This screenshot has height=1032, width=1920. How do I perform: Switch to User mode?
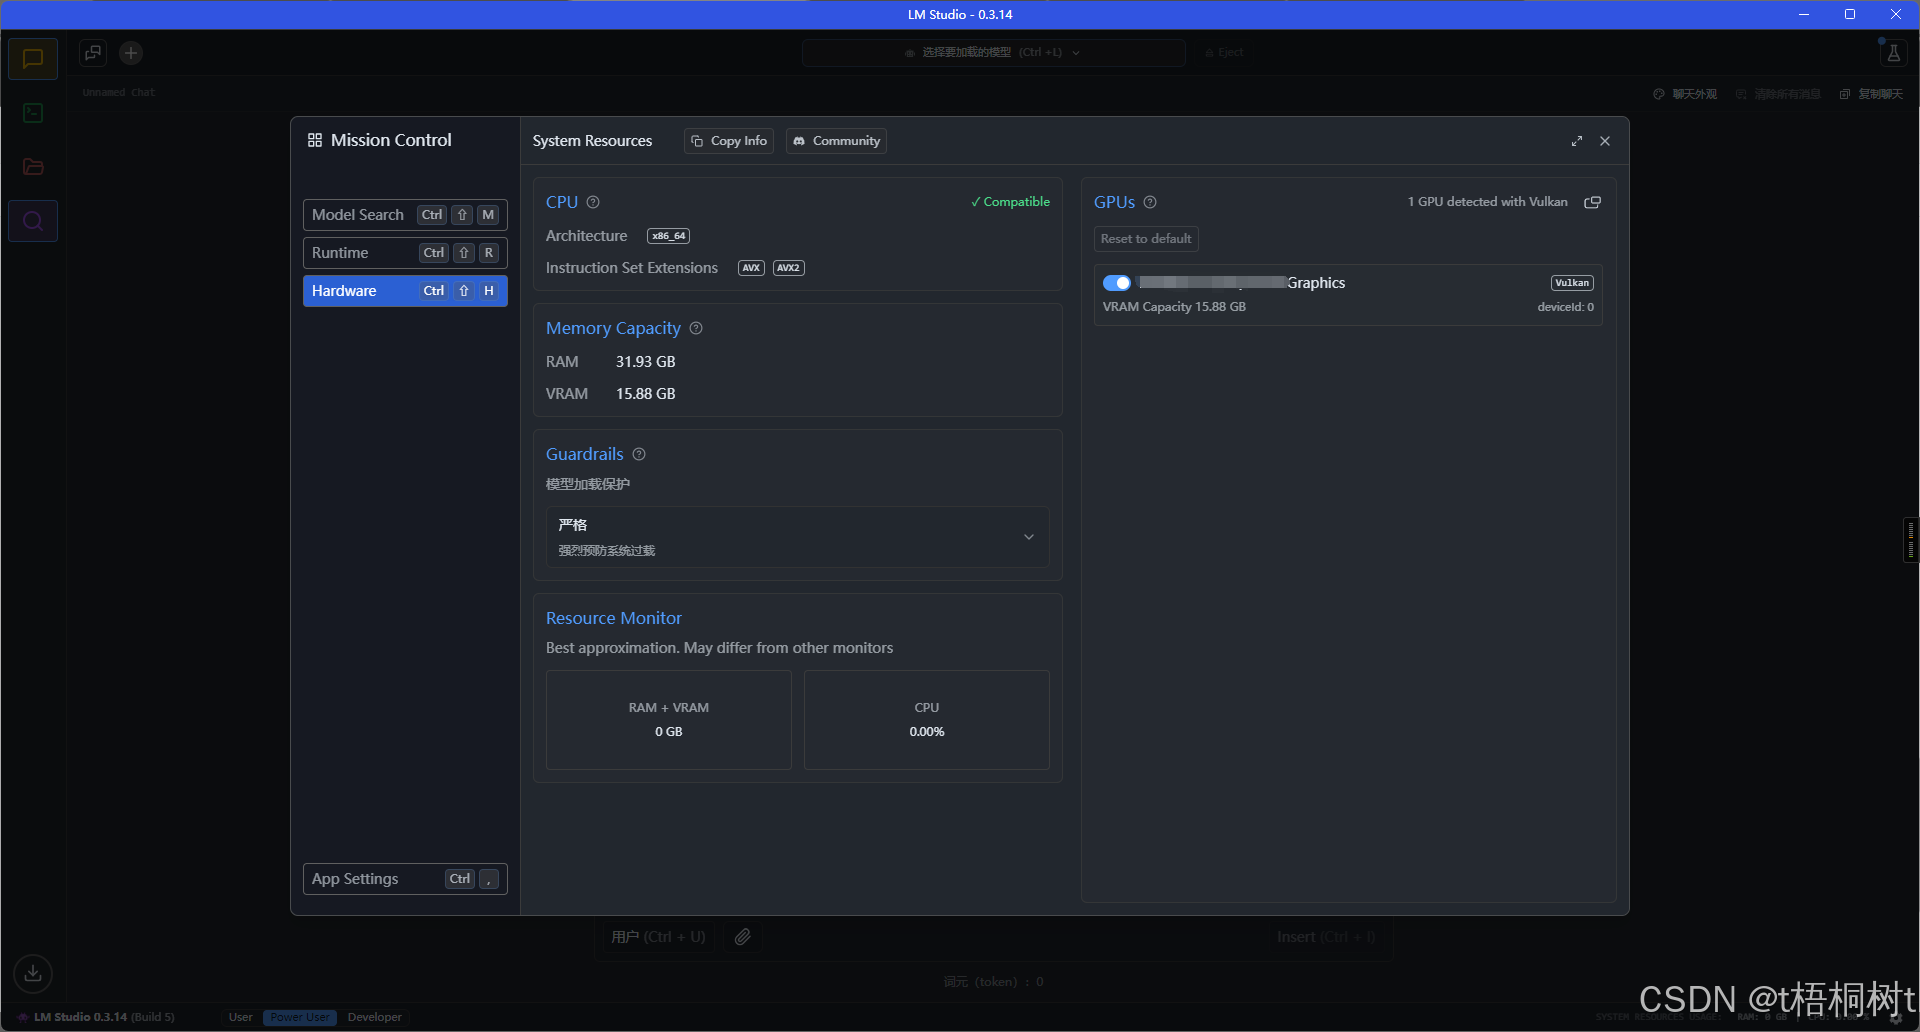(x=241, y=1017)
